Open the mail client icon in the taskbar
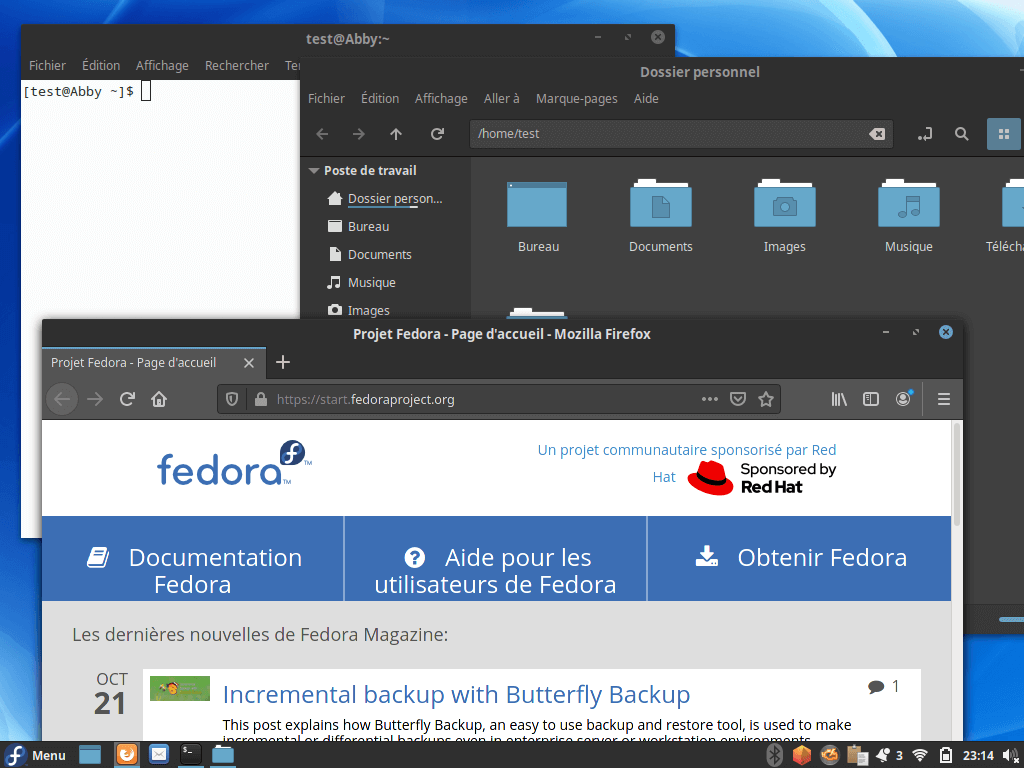Image resolution: width=1024 pixels, height=768 pixels. 159,755
